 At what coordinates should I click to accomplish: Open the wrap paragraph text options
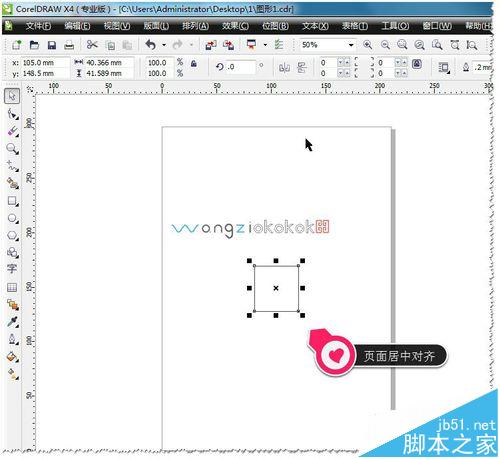click(444, 68)
